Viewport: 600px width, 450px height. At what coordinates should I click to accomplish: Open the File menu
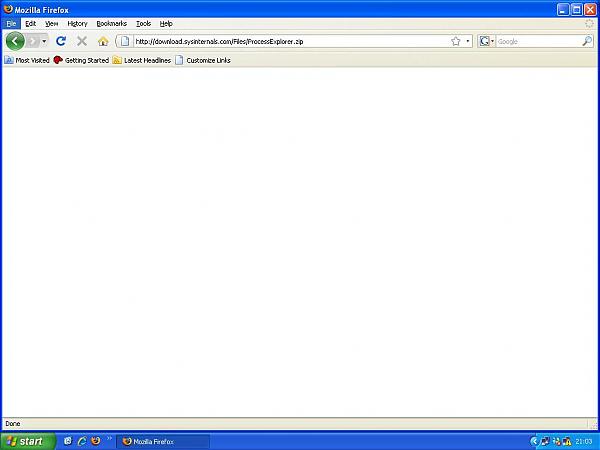pyautogui.click(x=11, y=24)
